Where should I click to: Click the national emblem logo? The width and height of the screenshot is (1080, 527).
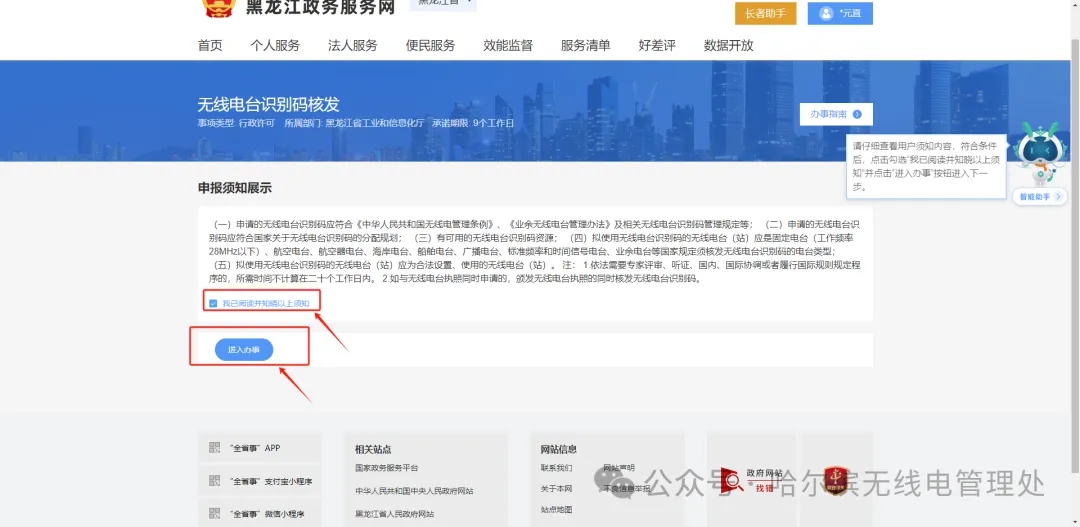coord(217,8)
